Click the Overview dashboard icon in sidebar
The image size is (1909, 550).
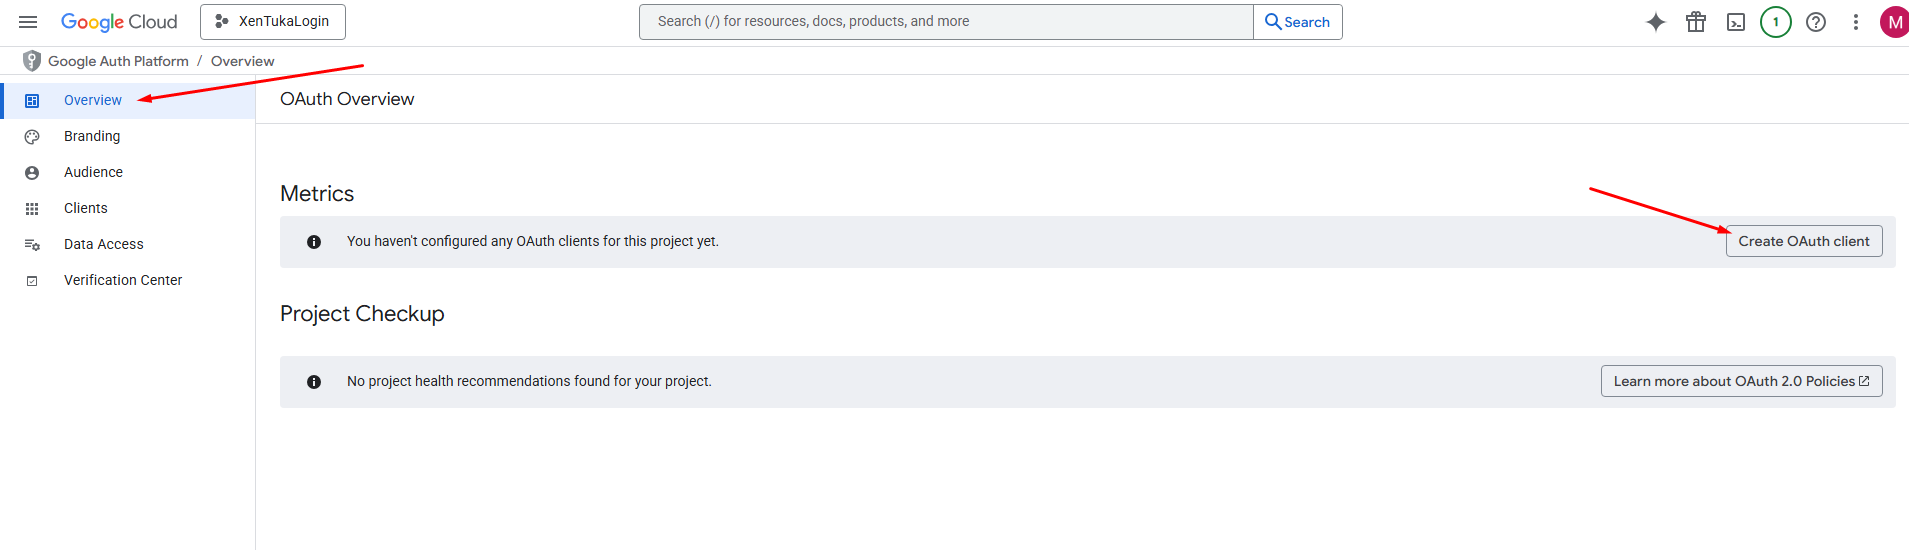[x=32, y=101]
